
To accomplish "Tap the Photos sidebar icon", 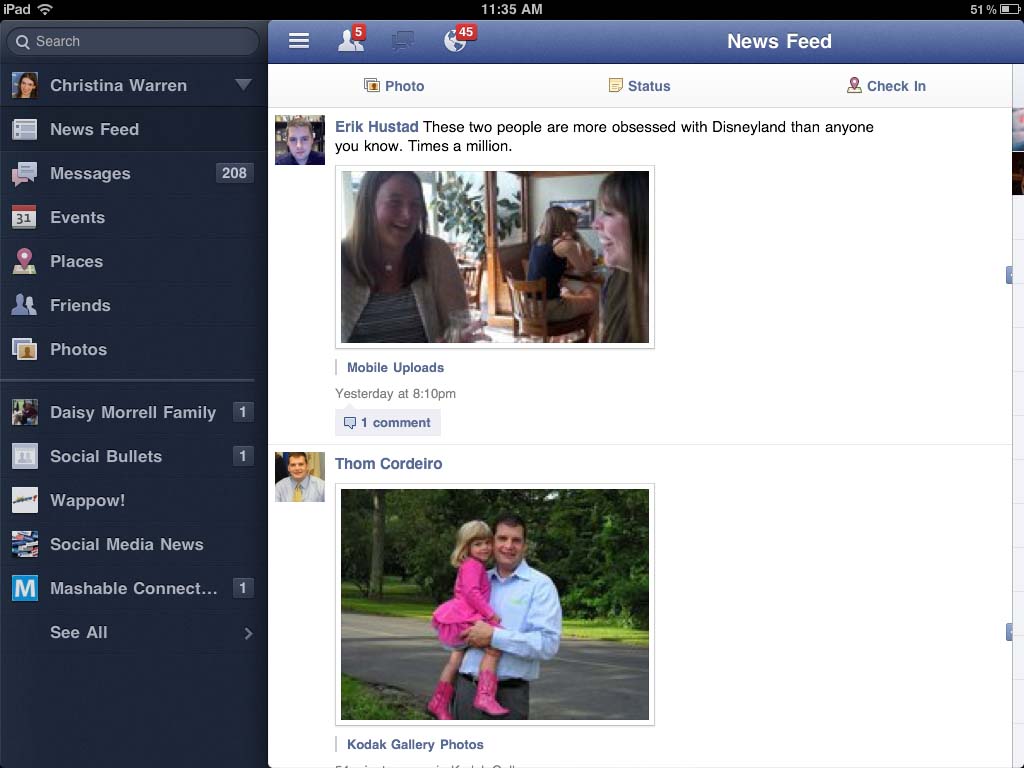I will pos(25,349).
